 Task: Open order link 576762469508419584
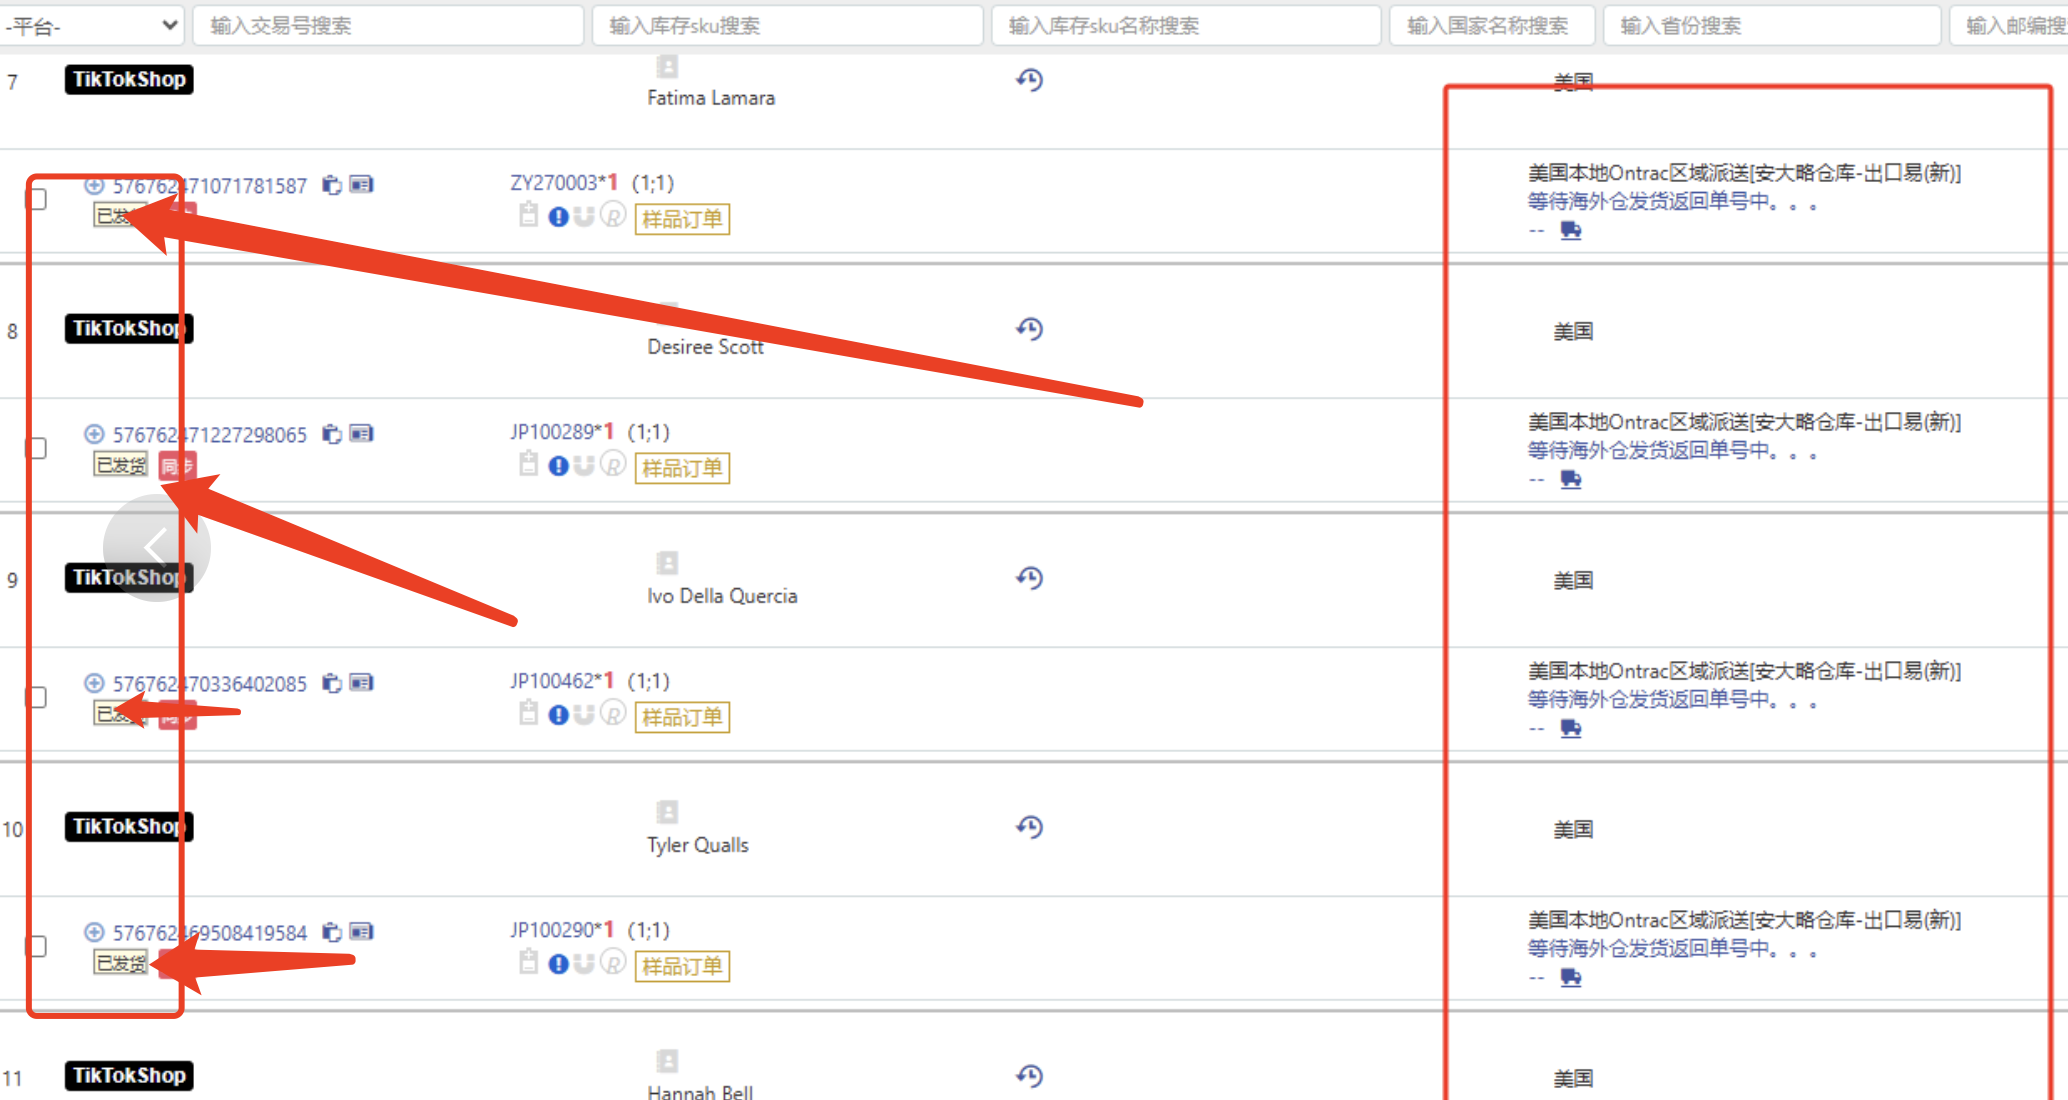tap(210, 933)
